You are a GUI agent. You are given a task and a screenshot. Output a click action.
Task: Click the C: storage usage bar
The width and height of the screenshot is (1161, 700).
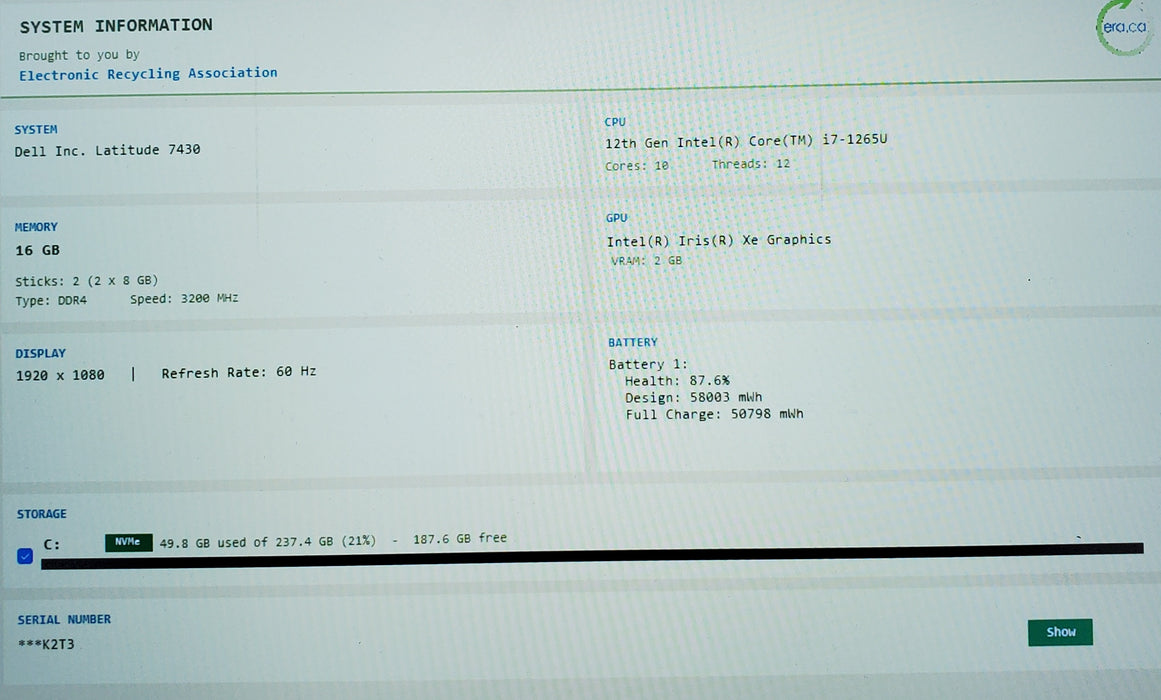[592, 556]
